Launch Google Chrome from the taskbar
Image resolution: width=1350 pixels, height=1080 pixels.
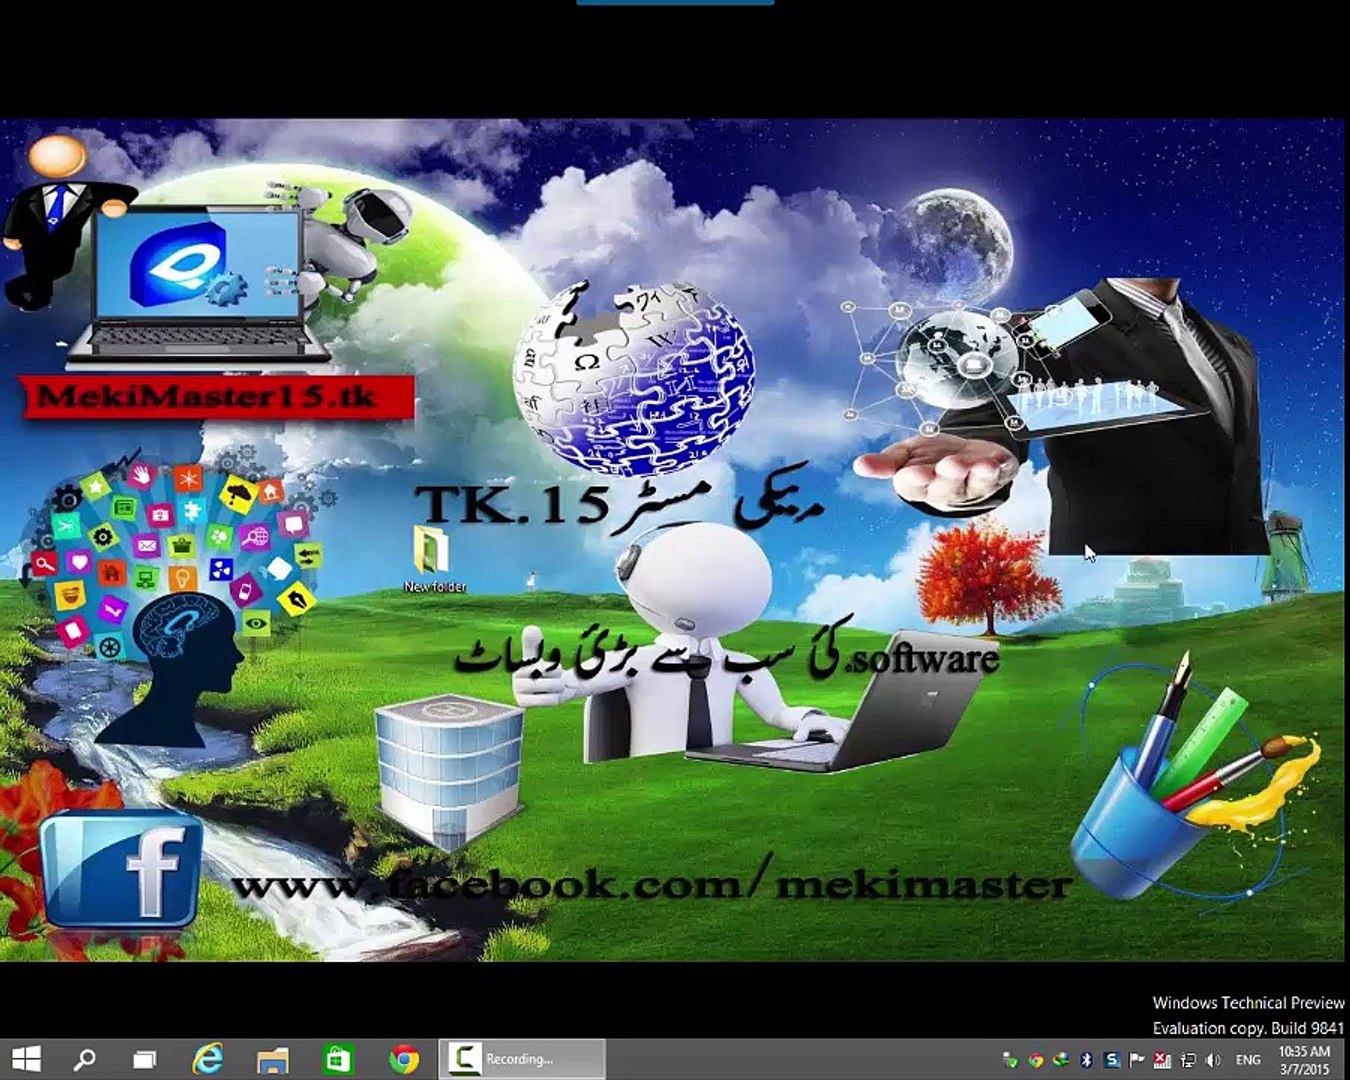(x=404, y=1059)
